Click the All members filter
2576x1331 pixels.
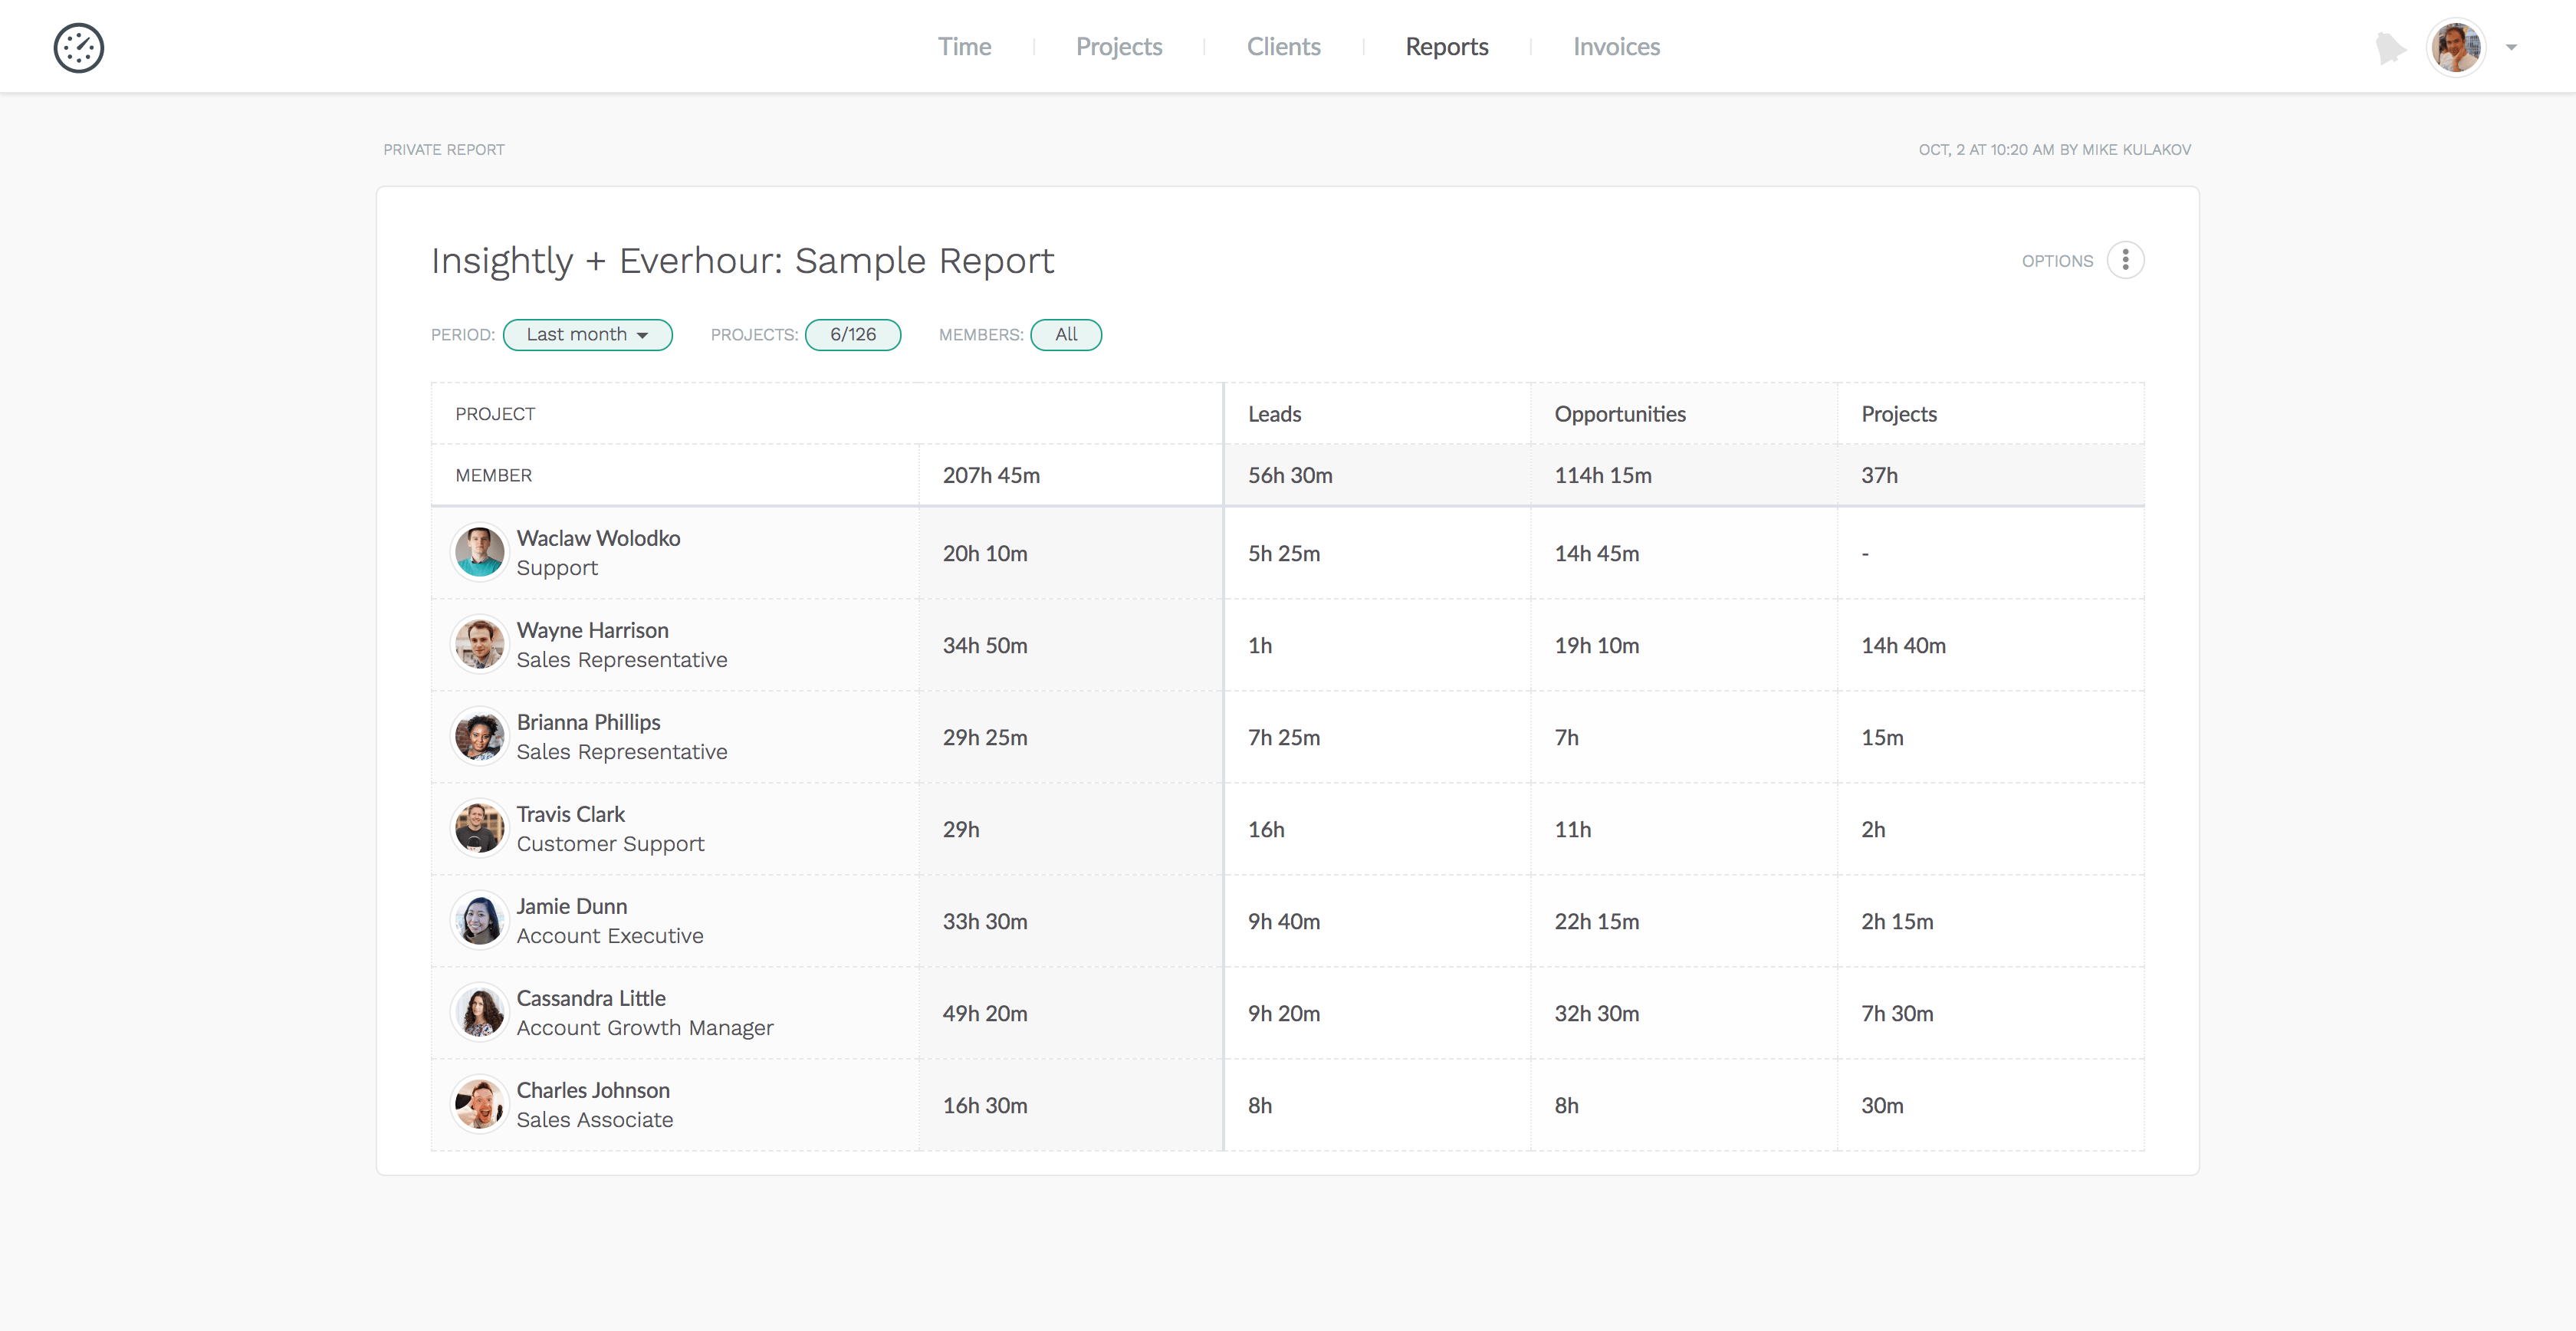pos(1066,335)
